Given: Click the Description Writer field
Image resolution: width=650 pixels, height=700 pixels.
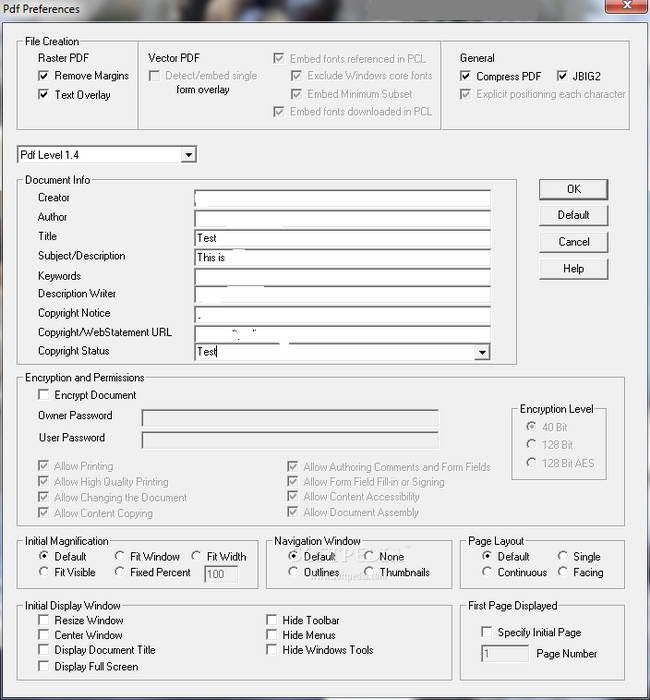Looking at the screenshot, I should point(342,295).
